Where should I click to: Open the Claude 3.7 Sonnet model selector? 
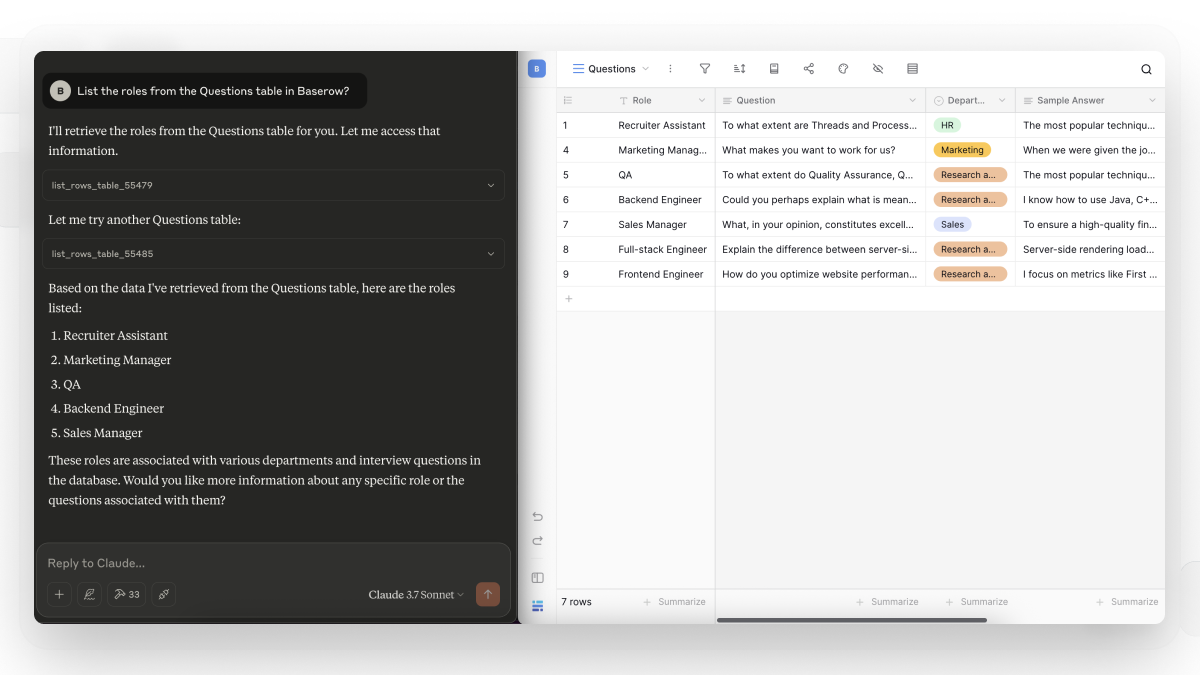(x=416, y=595)
